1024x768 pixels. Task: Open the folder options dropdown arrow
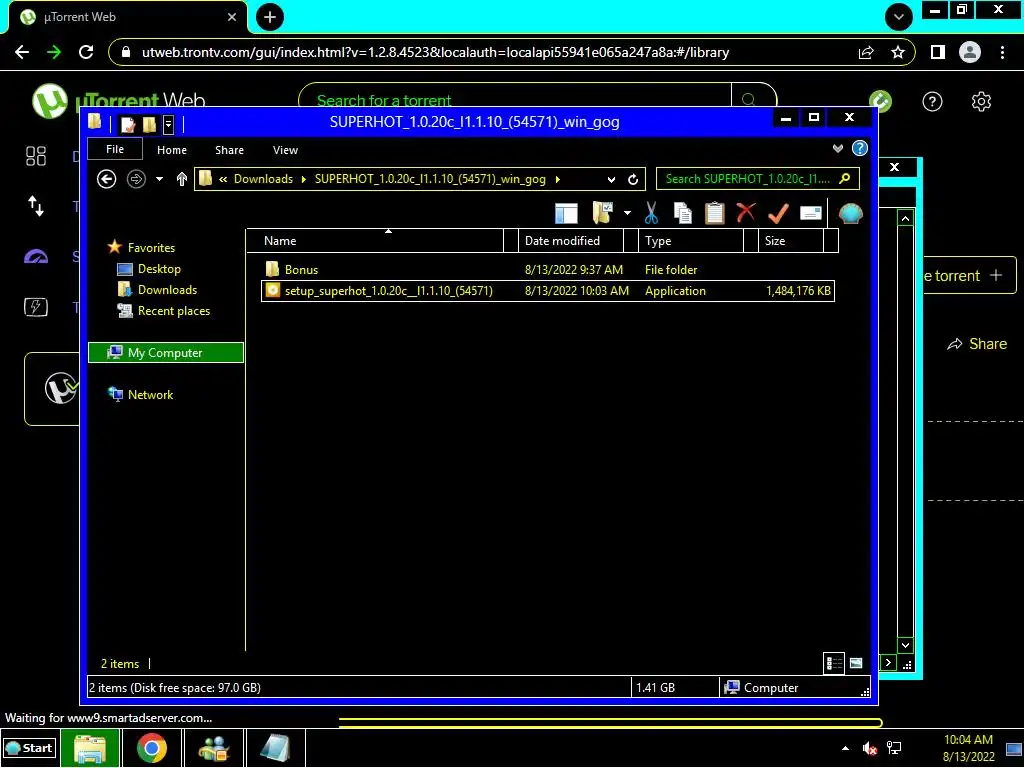628,213
